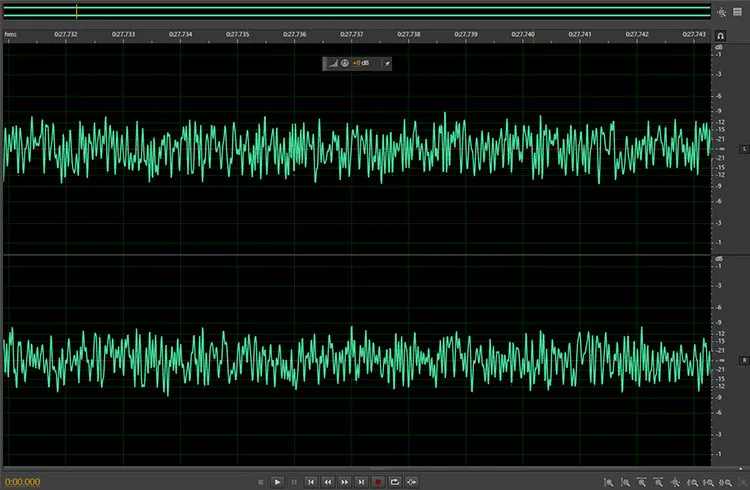The image size is (750, 490).
Task: Click the orange 0:00.000 time display
Action: 22,482
